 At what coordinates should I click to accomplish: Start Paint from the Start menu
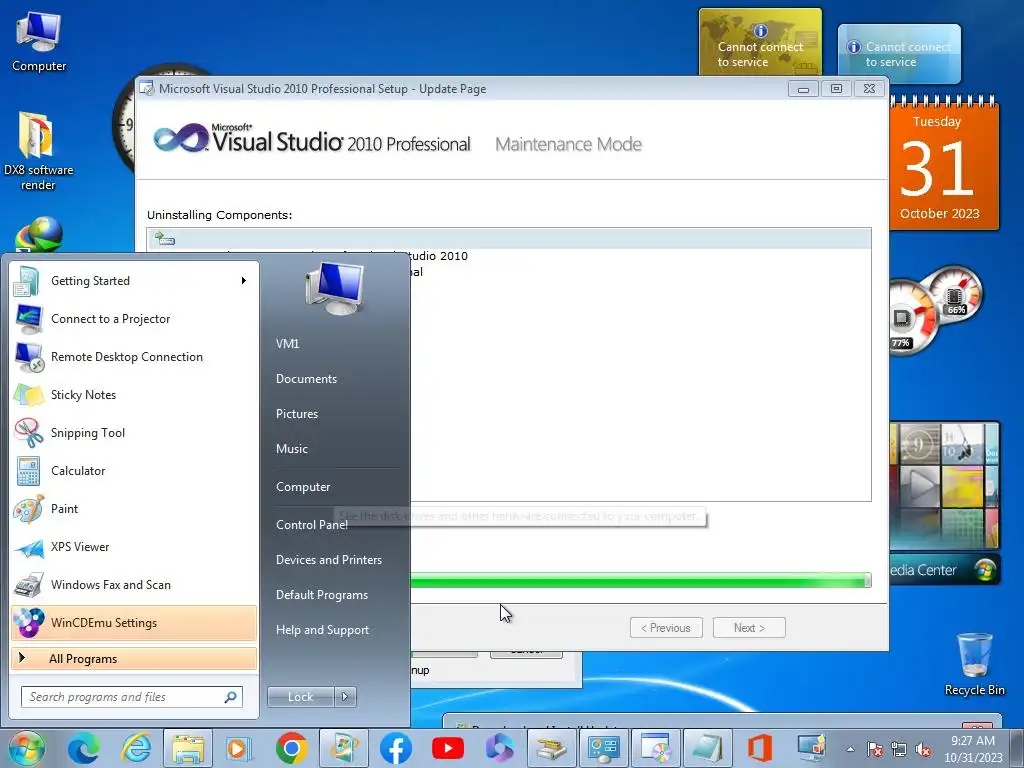point(134,509)
